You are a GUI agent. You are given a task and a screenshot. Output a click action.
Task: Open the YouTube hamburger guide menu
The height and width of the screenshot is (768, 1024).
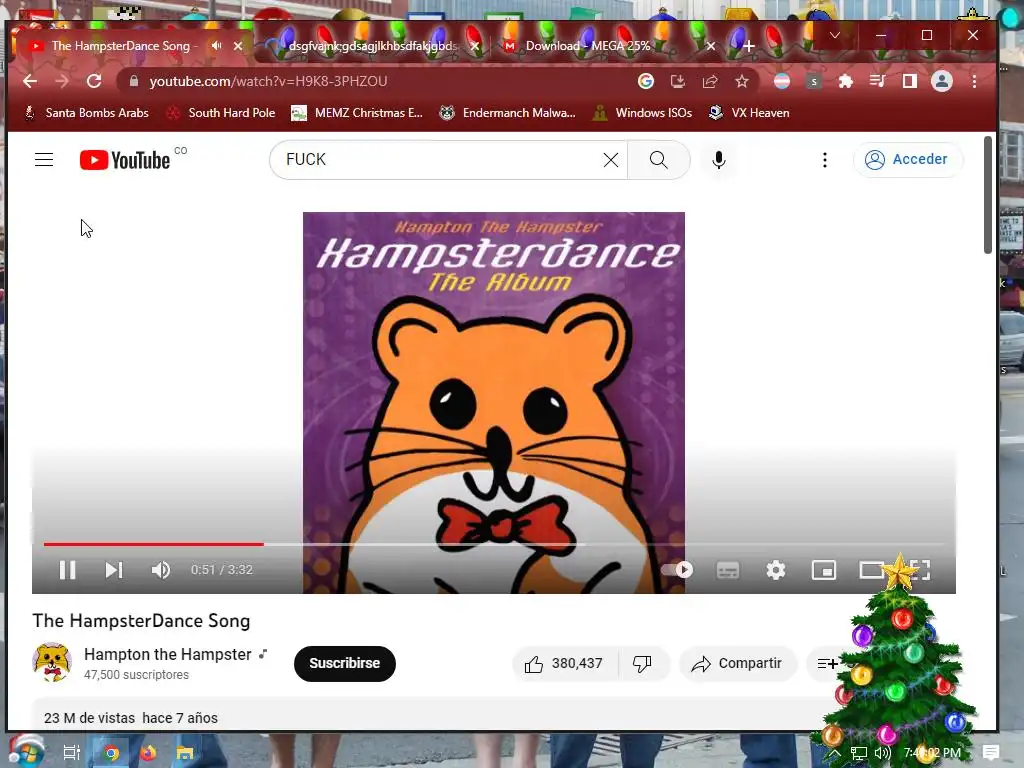[44, 159]
